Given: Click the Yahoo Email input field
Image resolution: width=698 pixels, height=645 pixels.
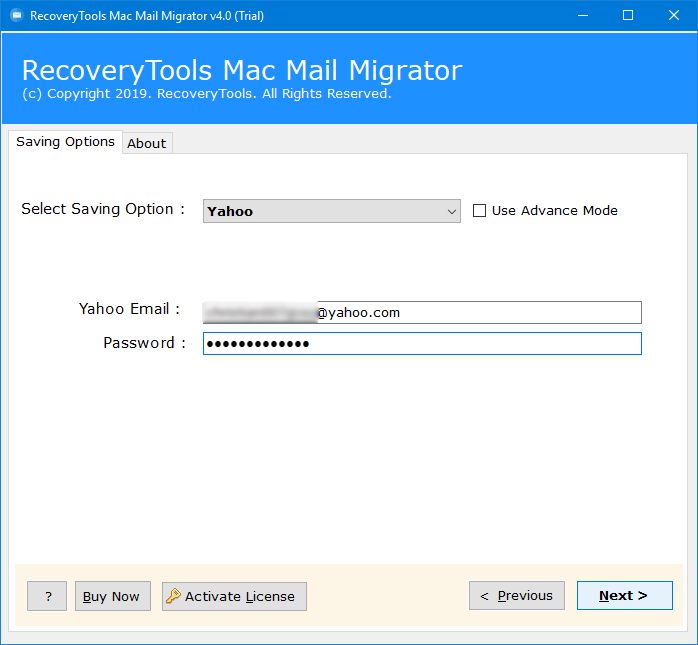Looking at the screenshot, I should tap(422, 312).
